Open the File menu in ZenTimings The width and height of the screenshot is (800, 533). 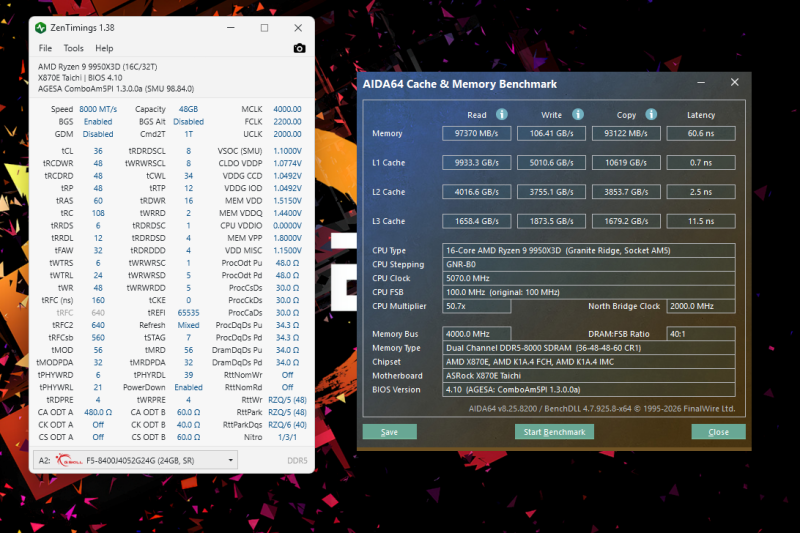tap(45, 48)
